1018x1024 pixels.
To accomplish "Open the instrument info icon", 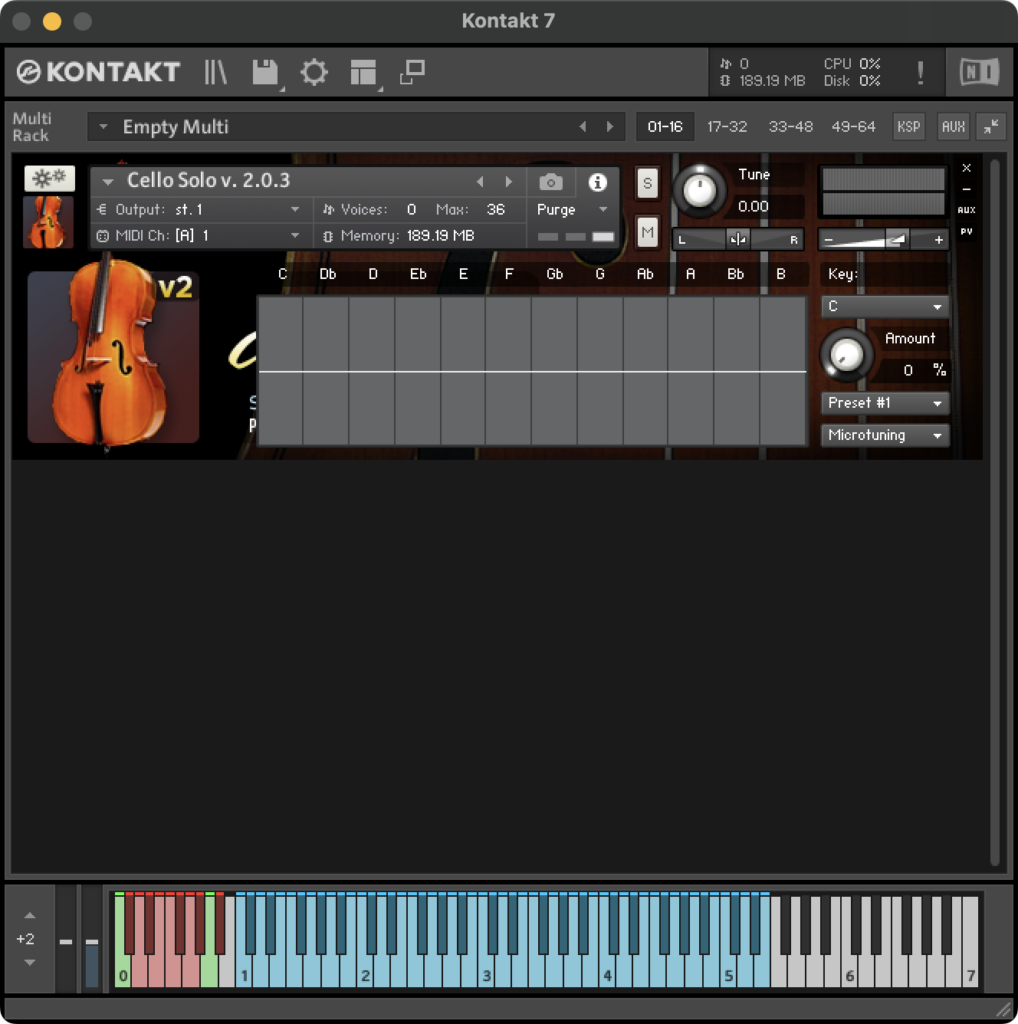I will (597, 182).
